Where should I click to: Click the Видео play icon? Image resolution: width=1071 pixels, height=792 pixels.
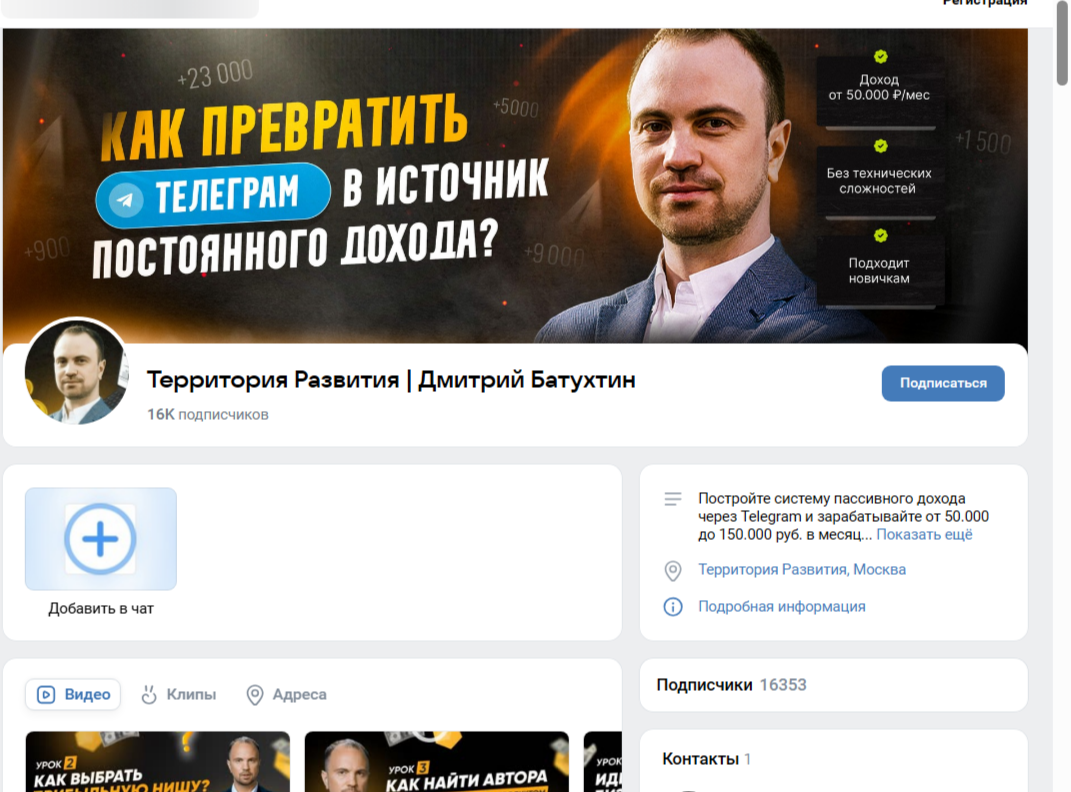click(x=46, y=694)
